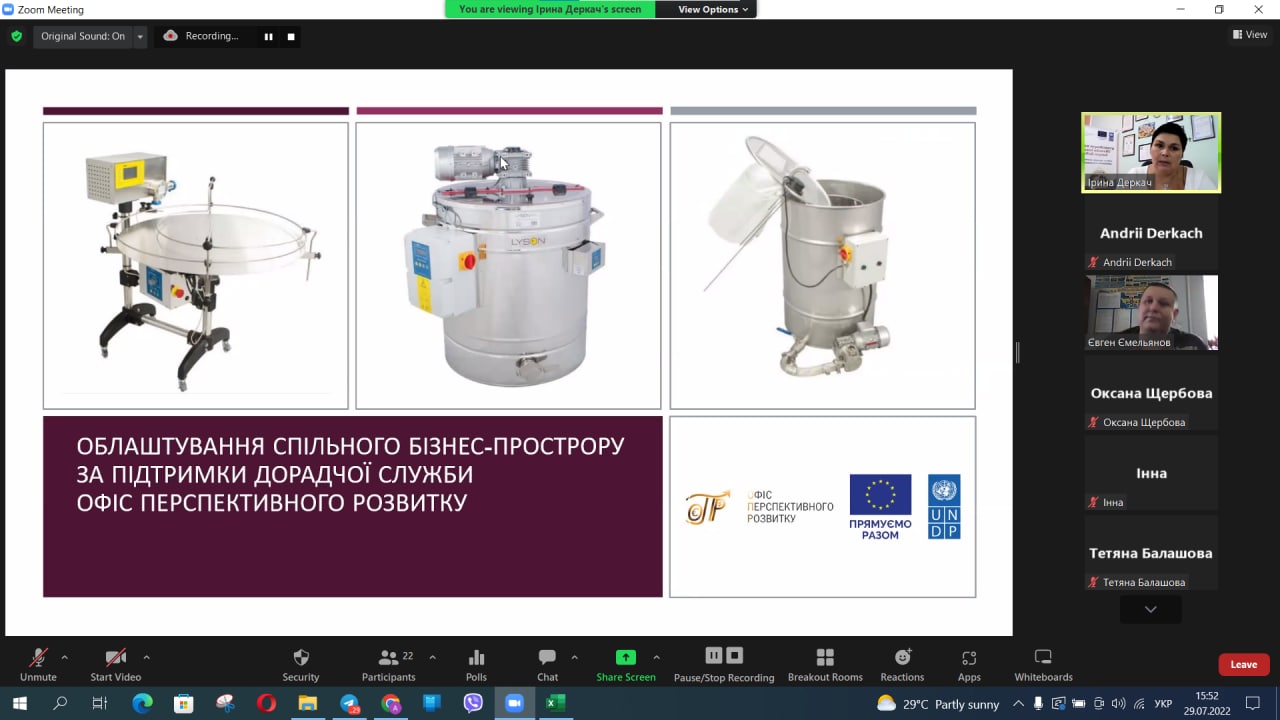This screenshot has height=720, width=1280.
Task: Unmute the microphone
Action: 38,663
